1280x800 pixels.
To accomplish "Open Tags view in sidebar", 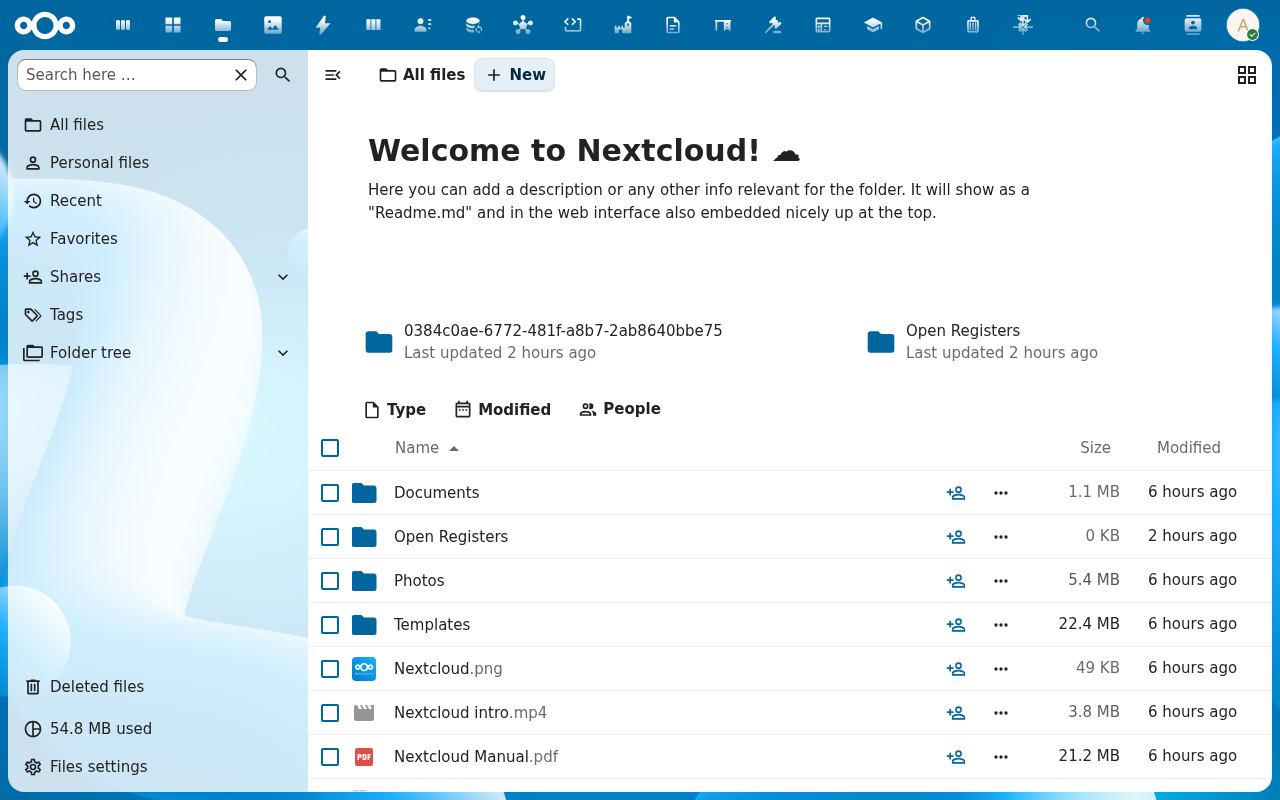I will (157, 315).
